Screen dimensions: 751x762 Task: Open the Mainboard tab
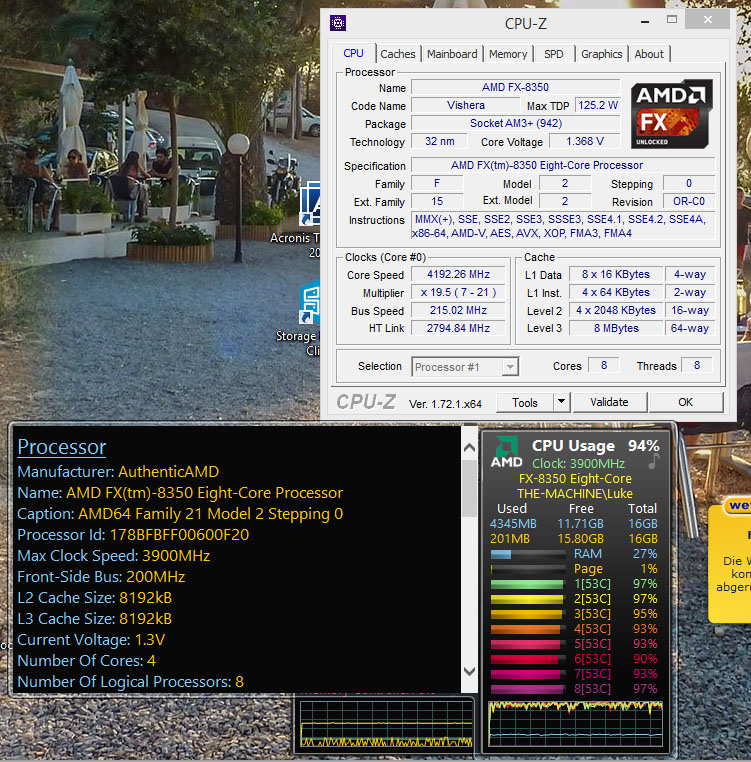point(452,54)
